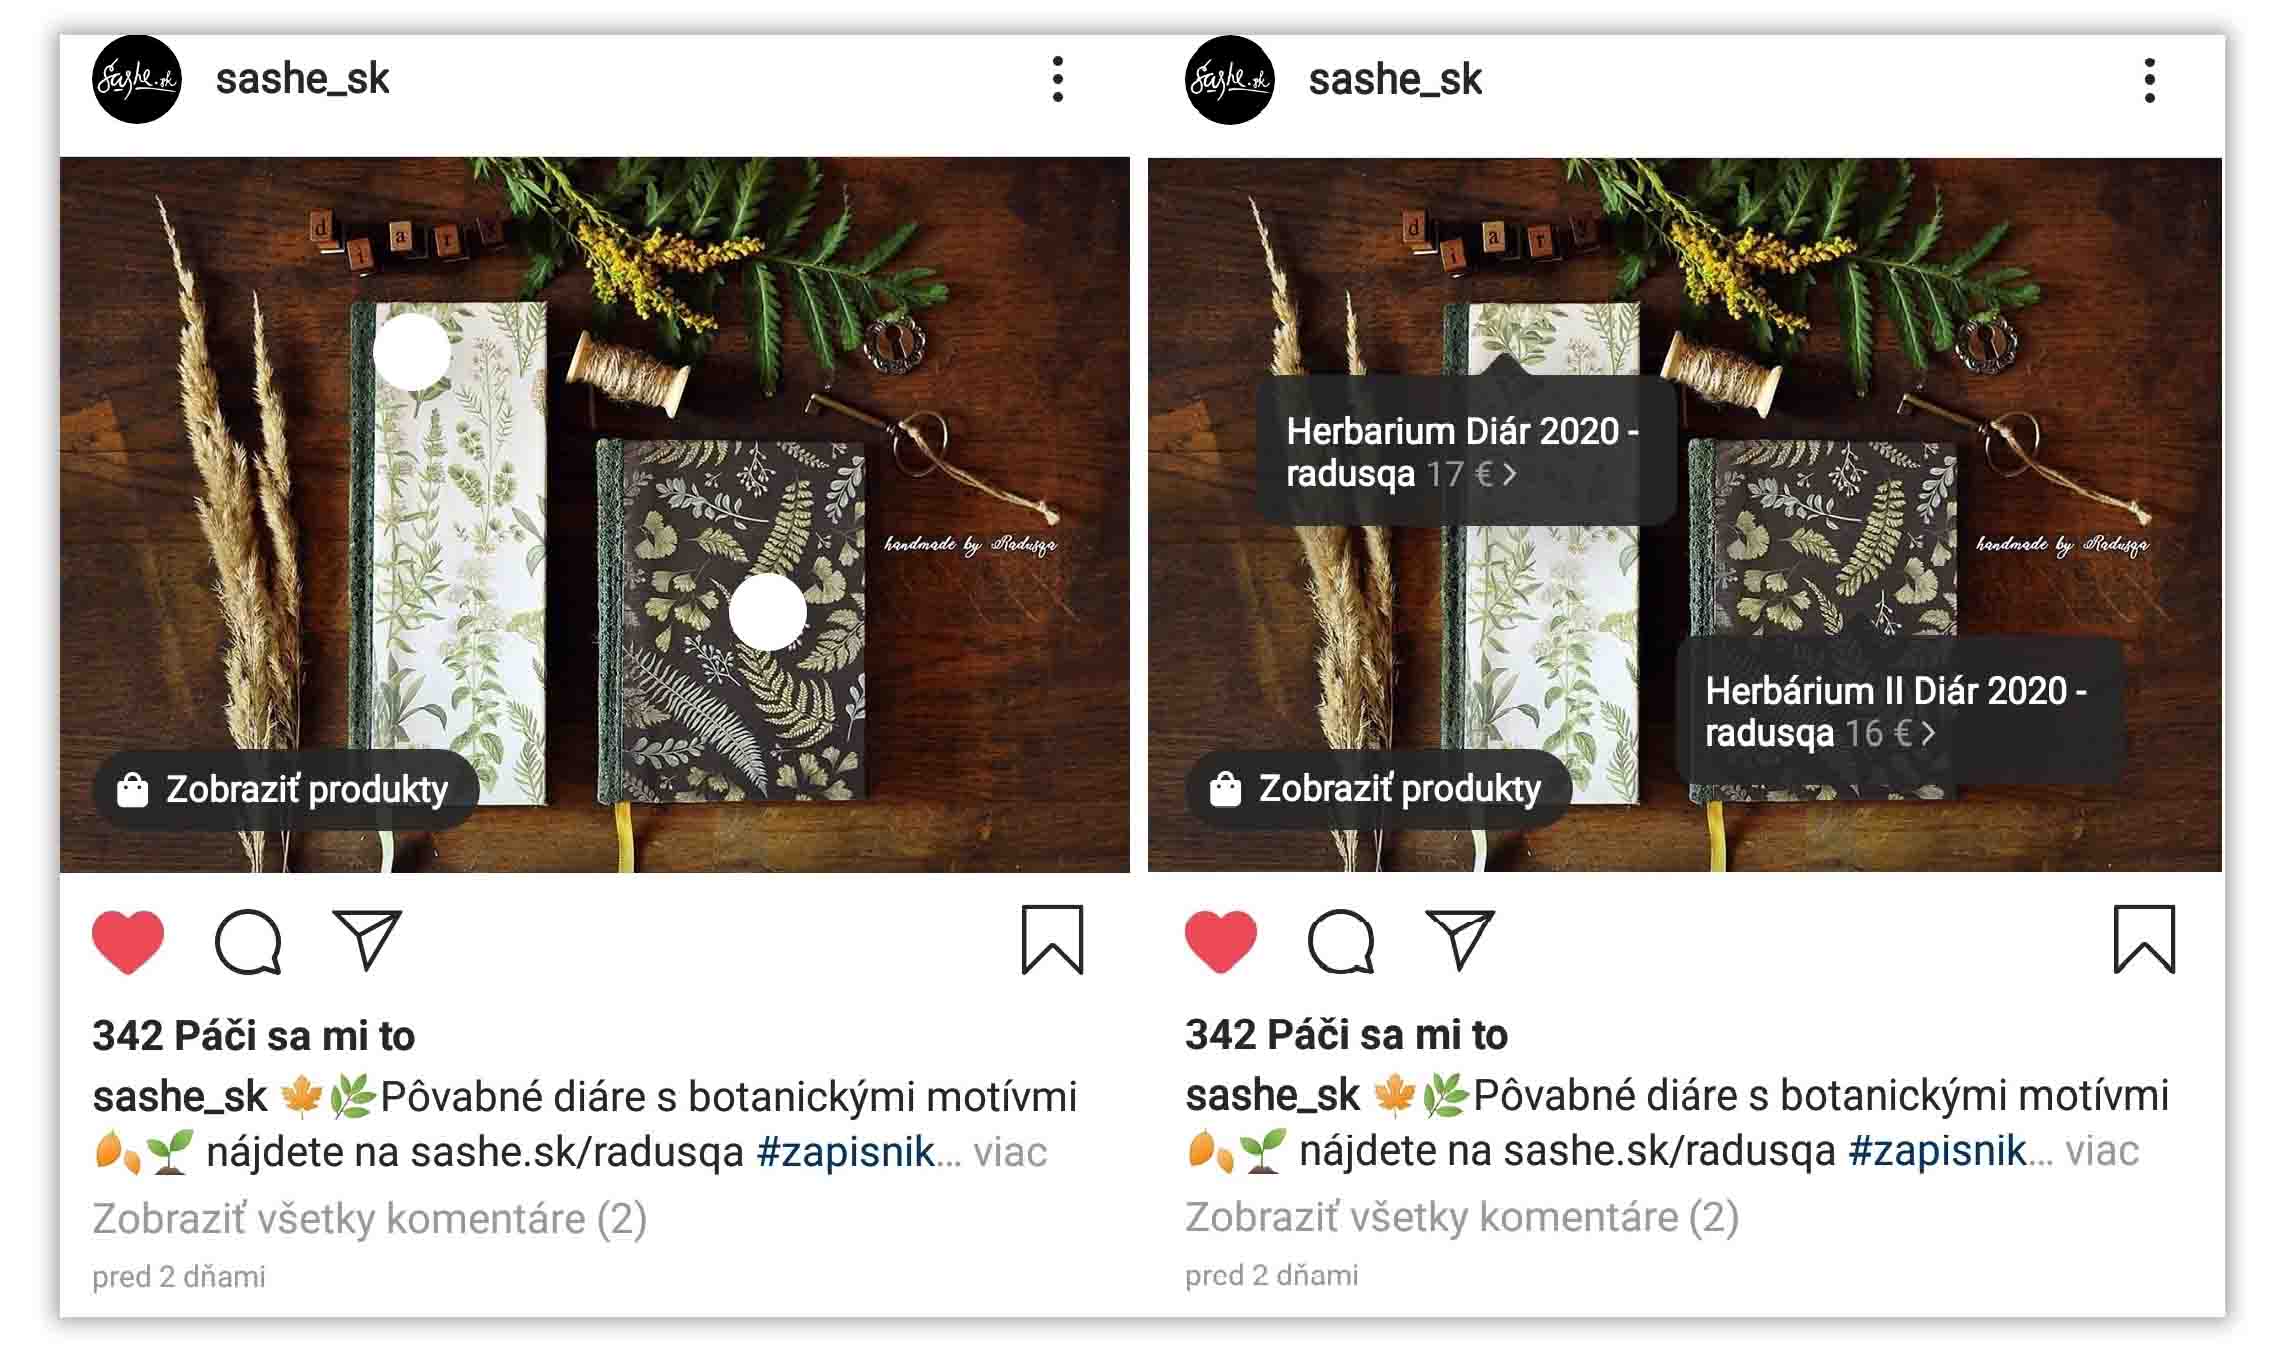Tap white product dot on dark diary

coord(768,612)
